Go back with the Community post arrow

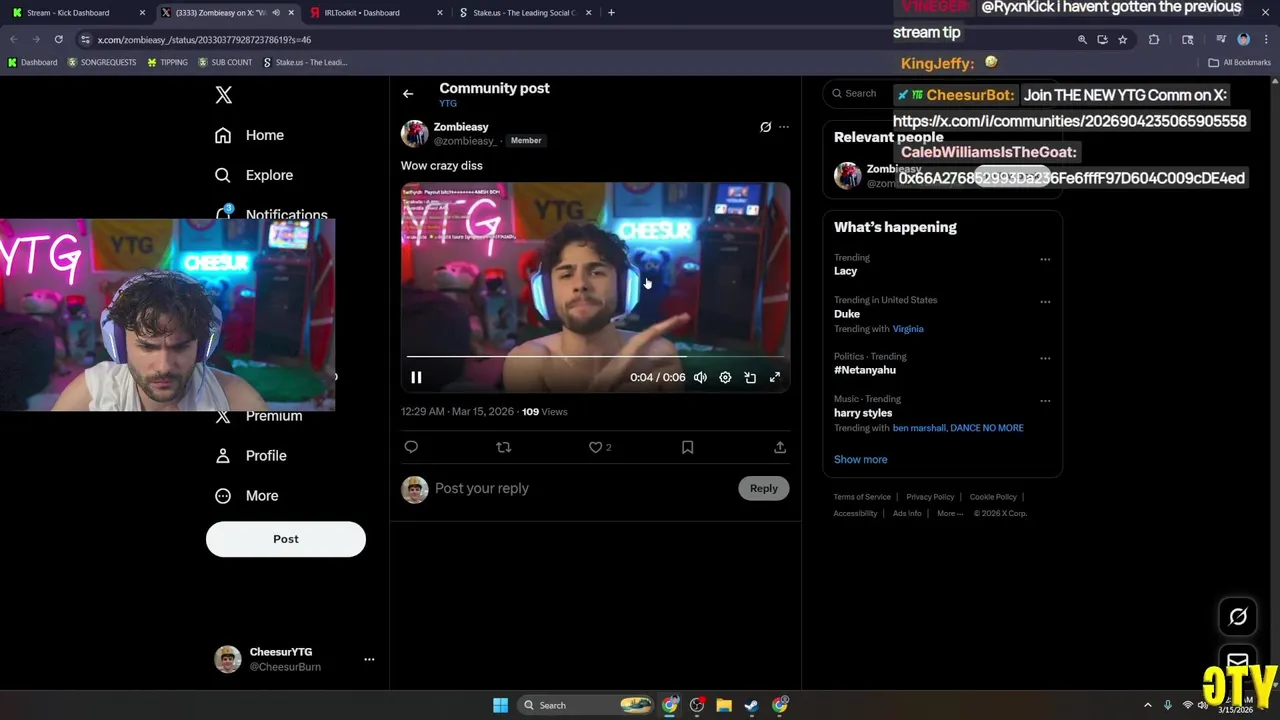coord(408,94)
